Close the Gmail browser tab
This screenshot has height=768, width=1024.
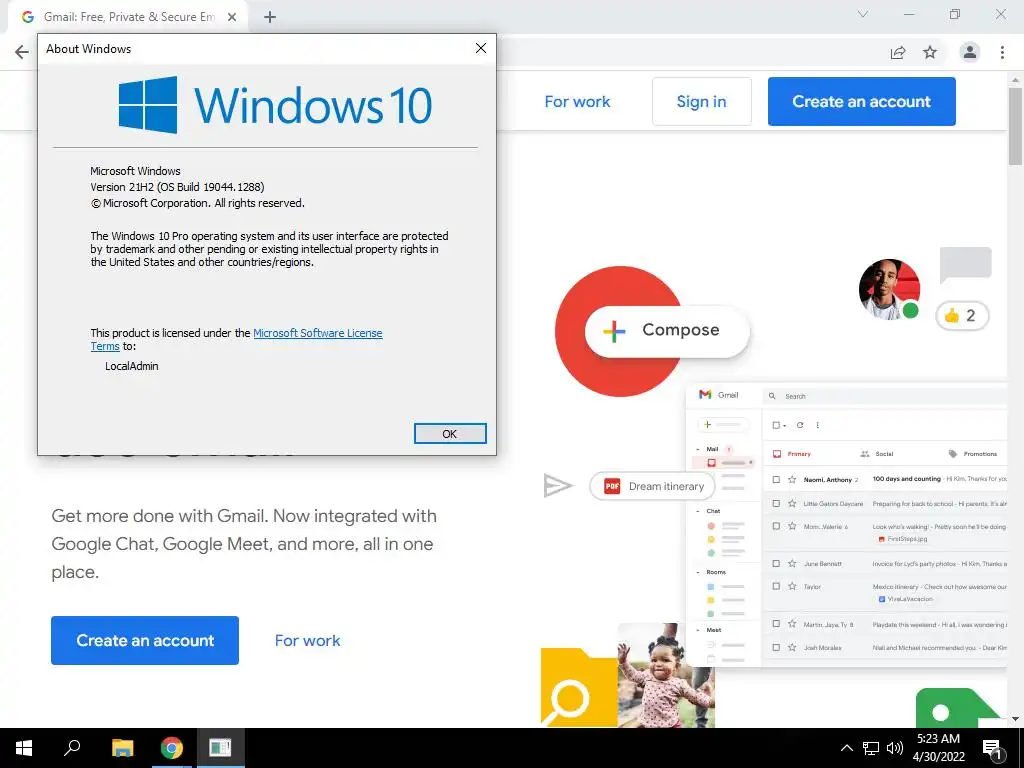coord(232,17)
